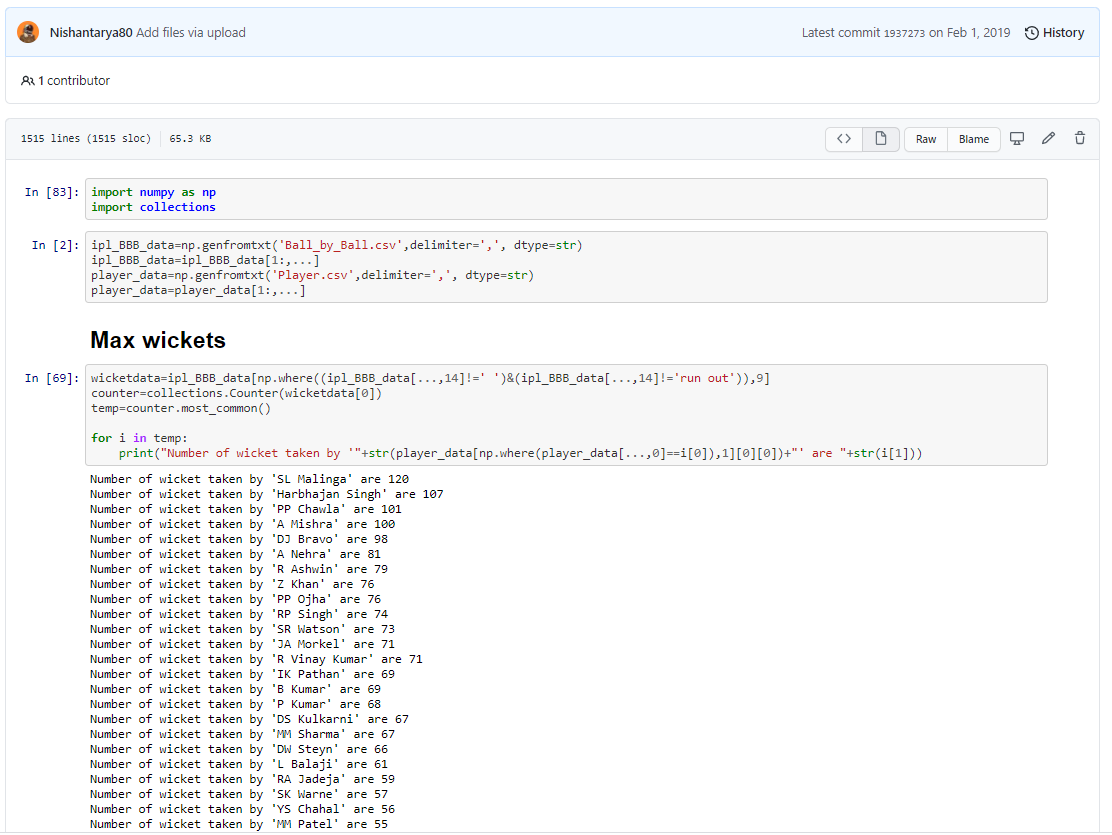The width and height of the screenshot is (1112, 835).
Task: Click the 'DJ Bravo' are 98 output line
Action: (x=239, y=539)
